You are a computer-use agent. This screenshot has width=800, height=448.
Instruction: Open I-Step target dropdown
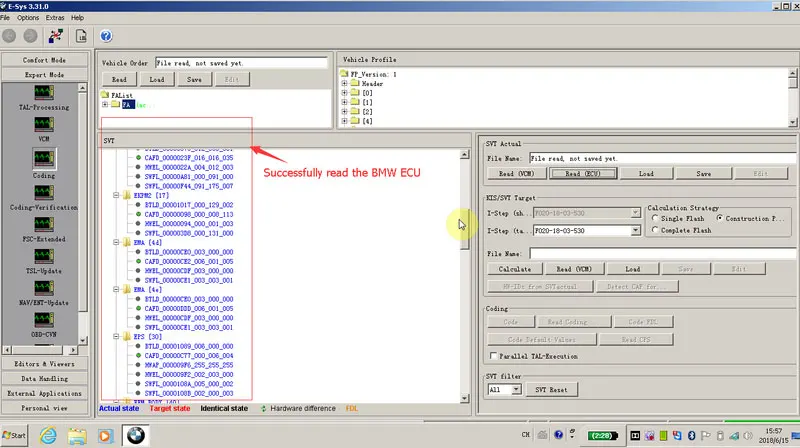(635, 231)
